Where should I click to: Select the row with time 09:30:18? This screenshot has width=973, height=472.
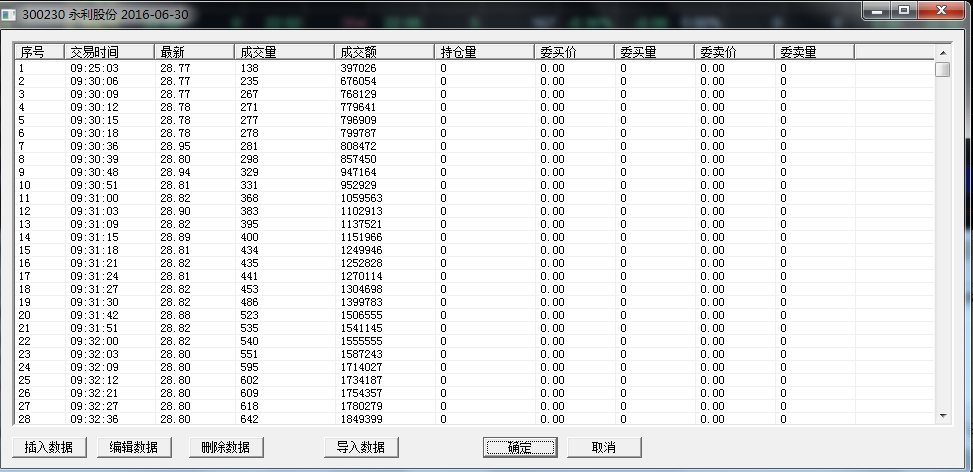(x=474, y=133)
